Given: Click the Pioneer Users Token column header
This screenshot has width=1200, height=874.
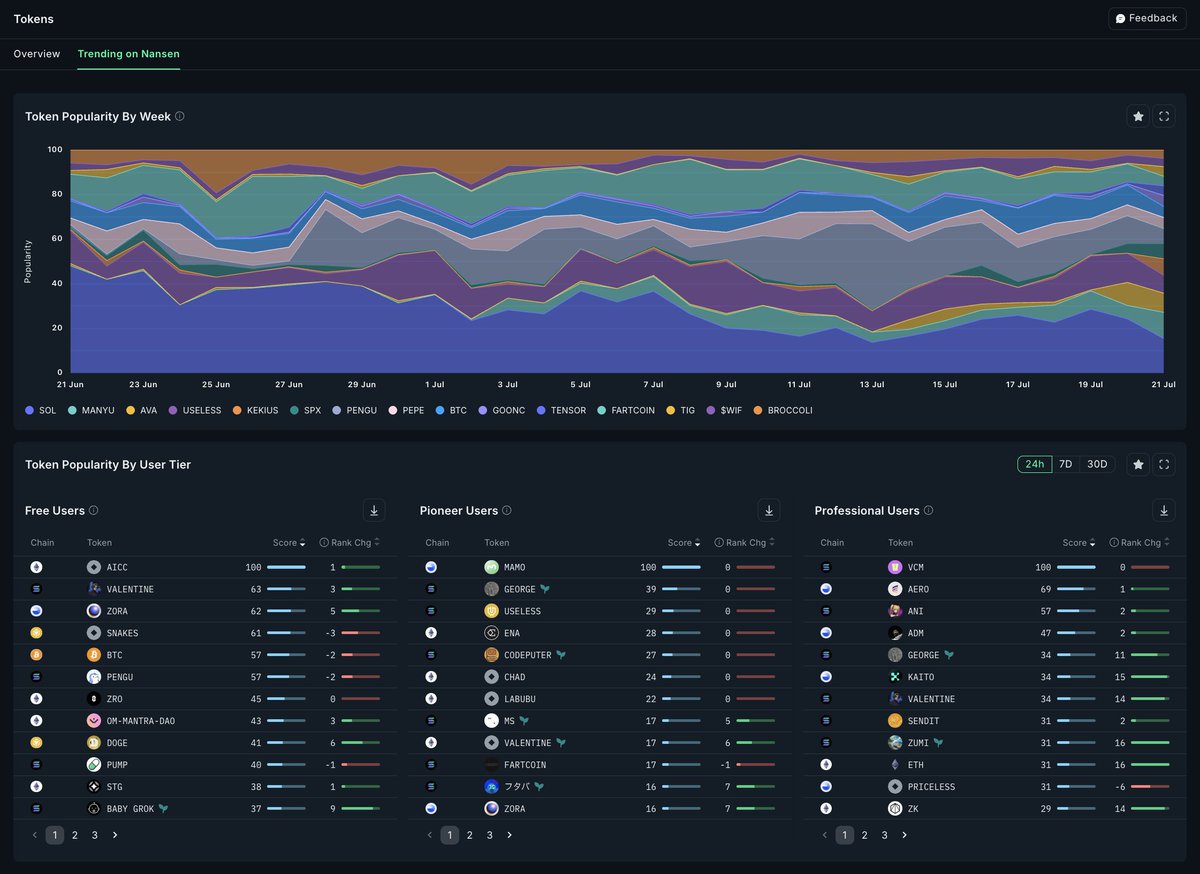Looking at the screenshot, I should point(497,543).
